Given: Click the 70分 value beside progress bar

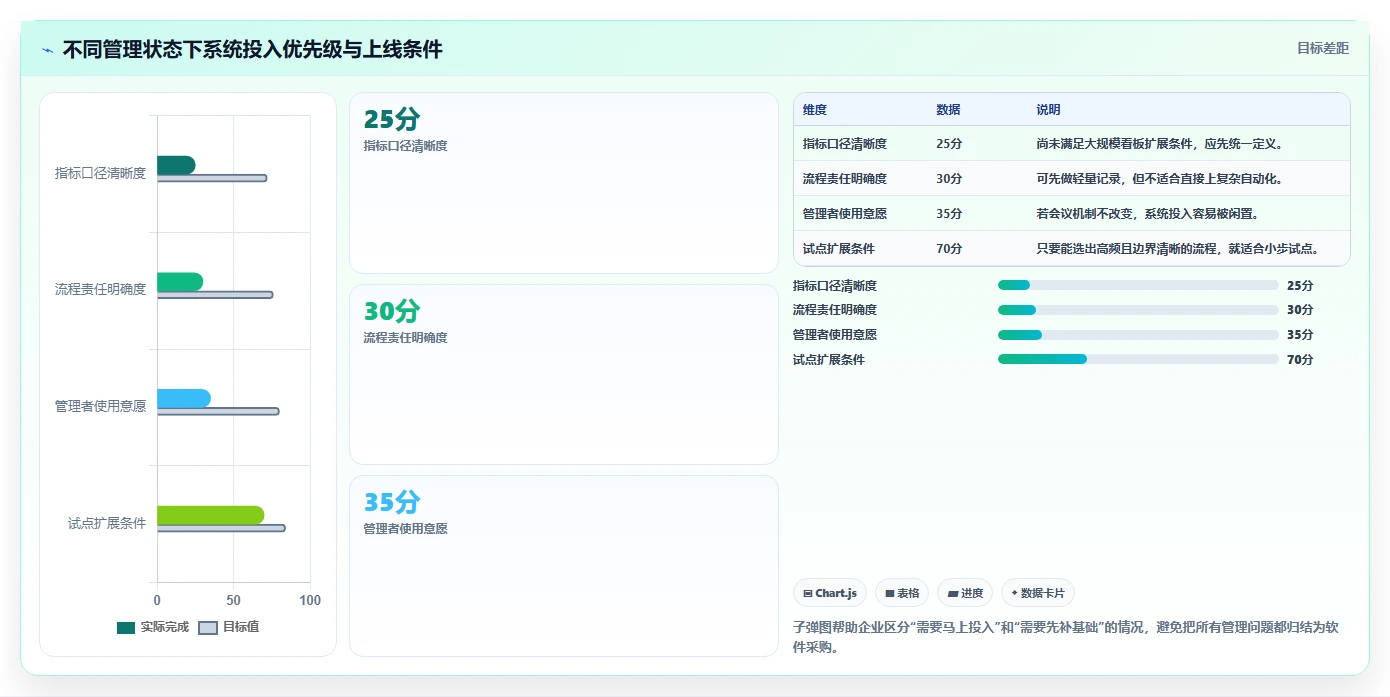Looking at the screenshot, I should (1300, 360).
